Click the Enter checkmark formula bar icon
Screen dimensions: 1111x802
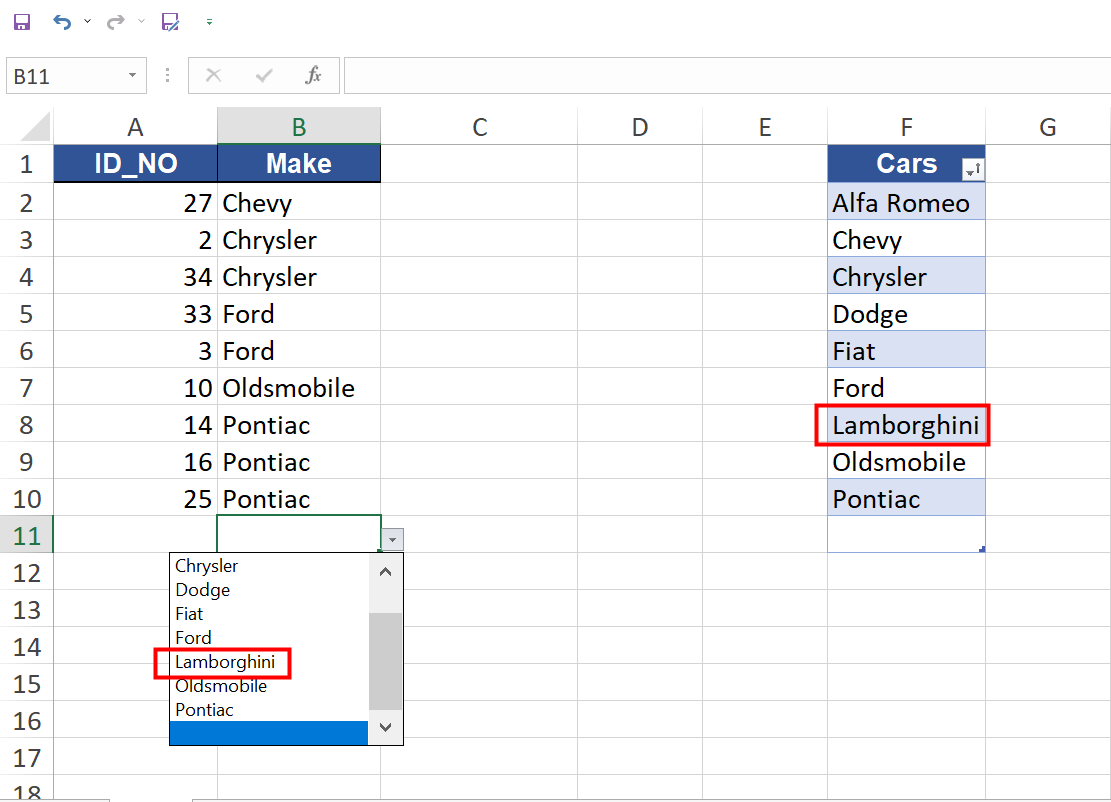[263, 75]
